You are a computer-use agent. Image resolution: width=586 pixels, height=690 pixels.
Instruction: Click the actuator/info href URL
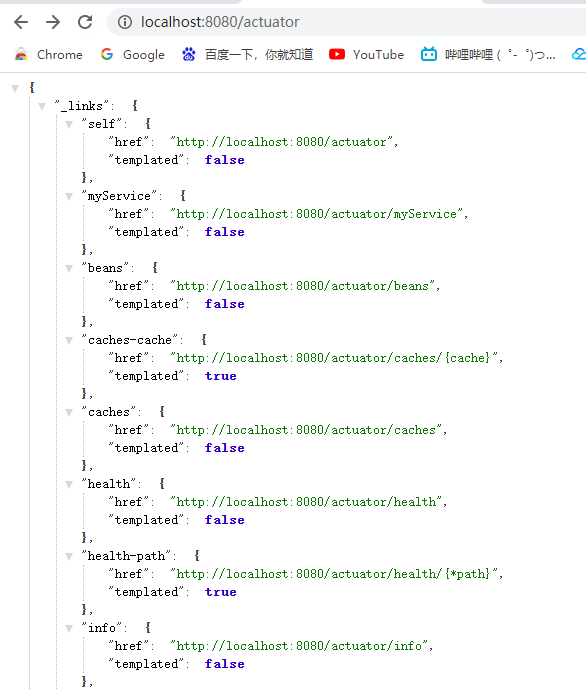[x=299, y=646]
